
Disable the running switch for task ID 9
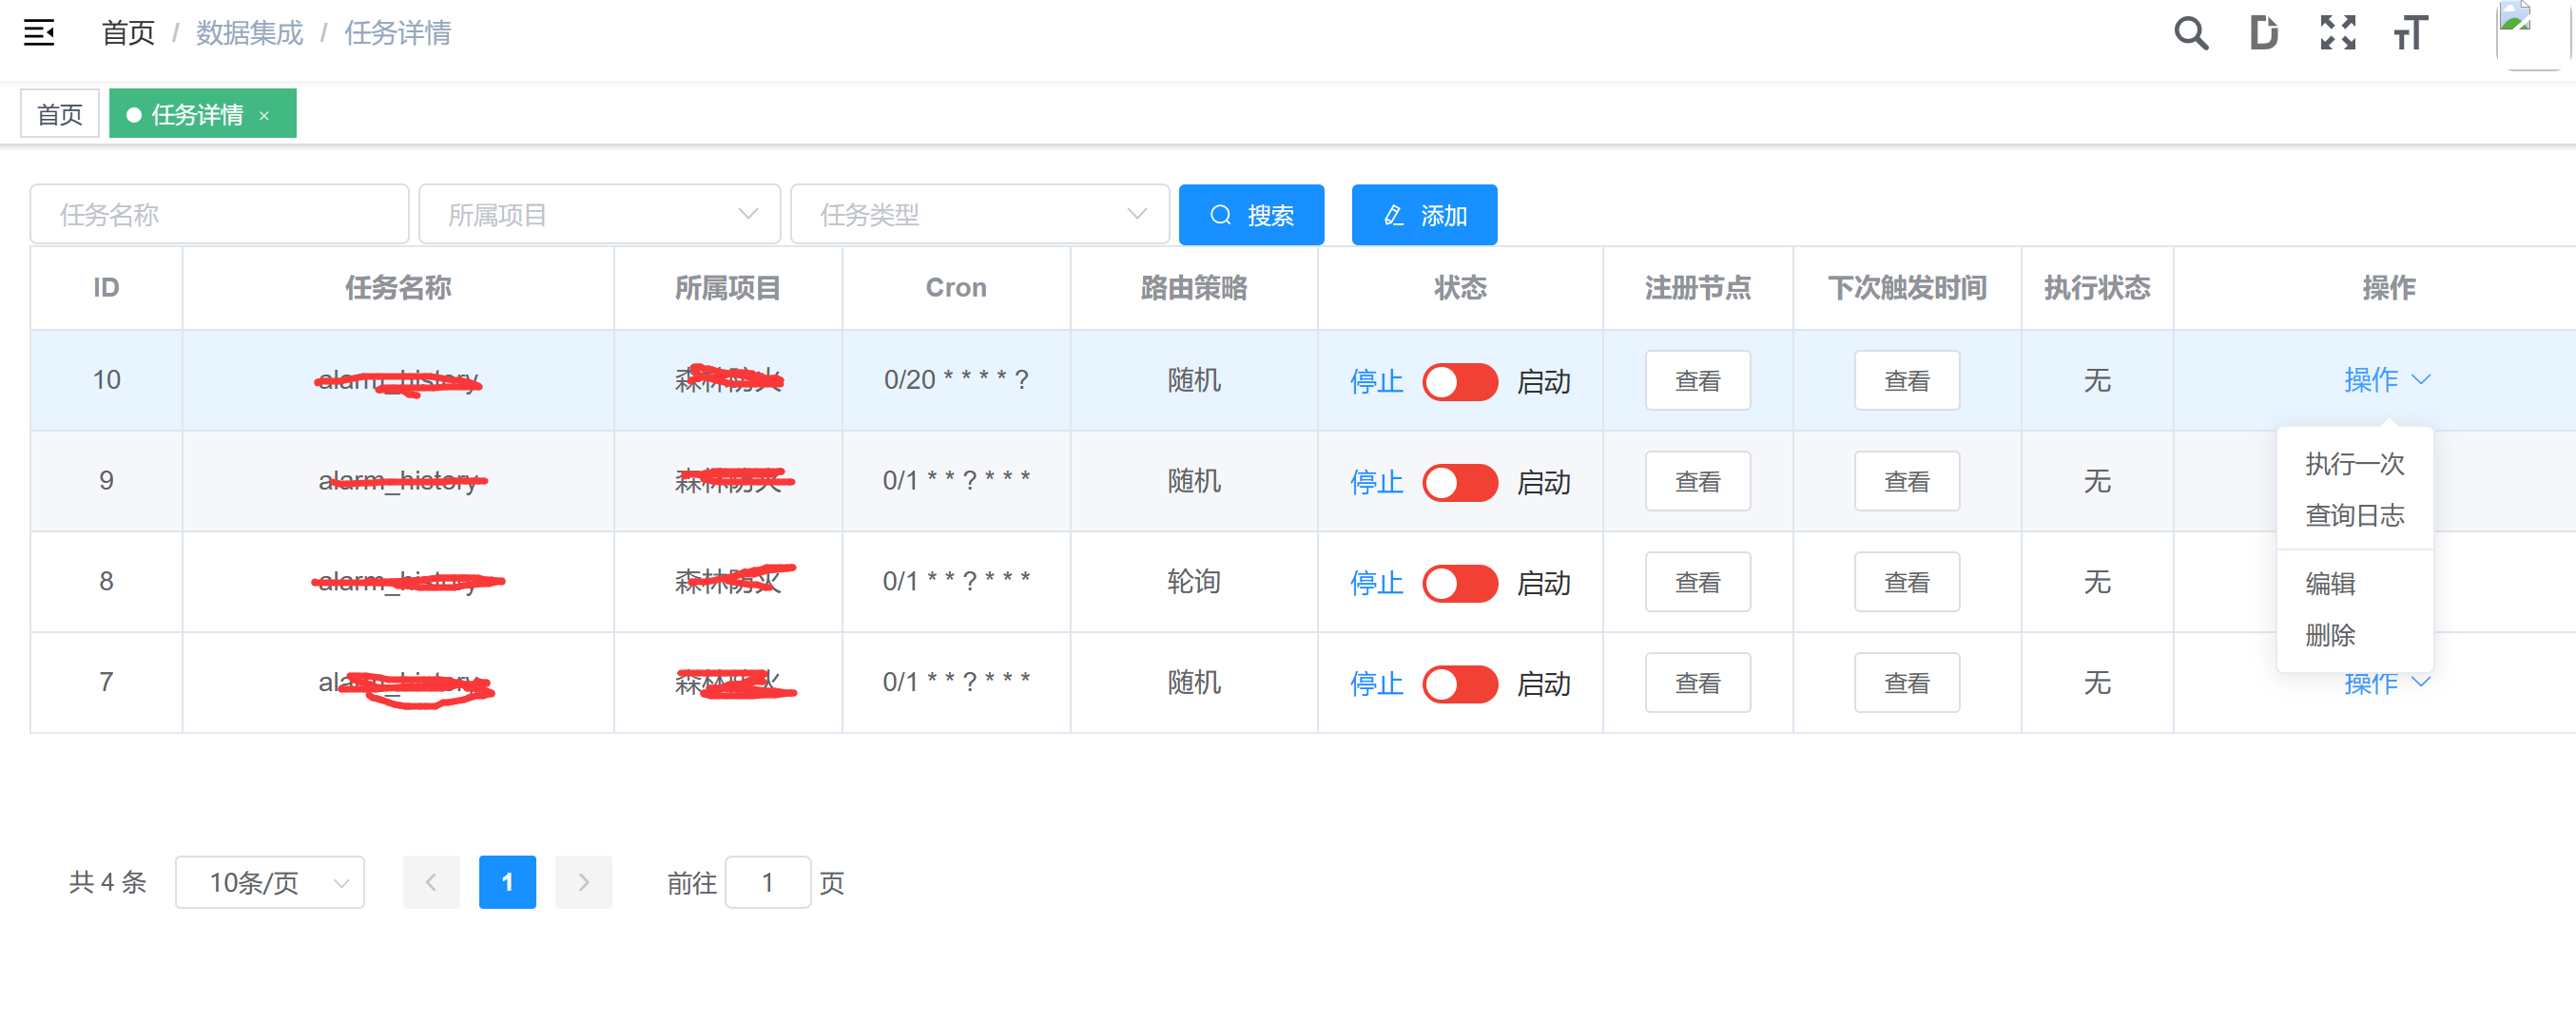tap(1460, 482)
